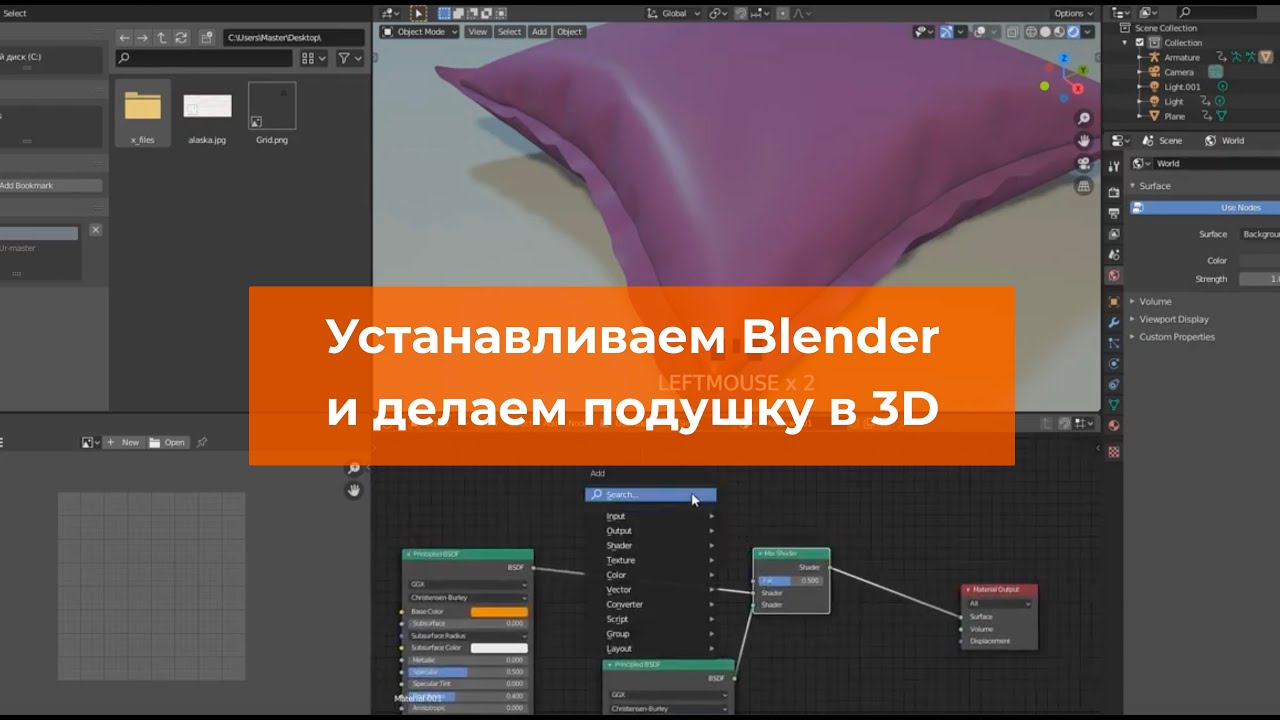
Task: Click the viewport zoom magnifier icon
Action: tap(1084, 119)
